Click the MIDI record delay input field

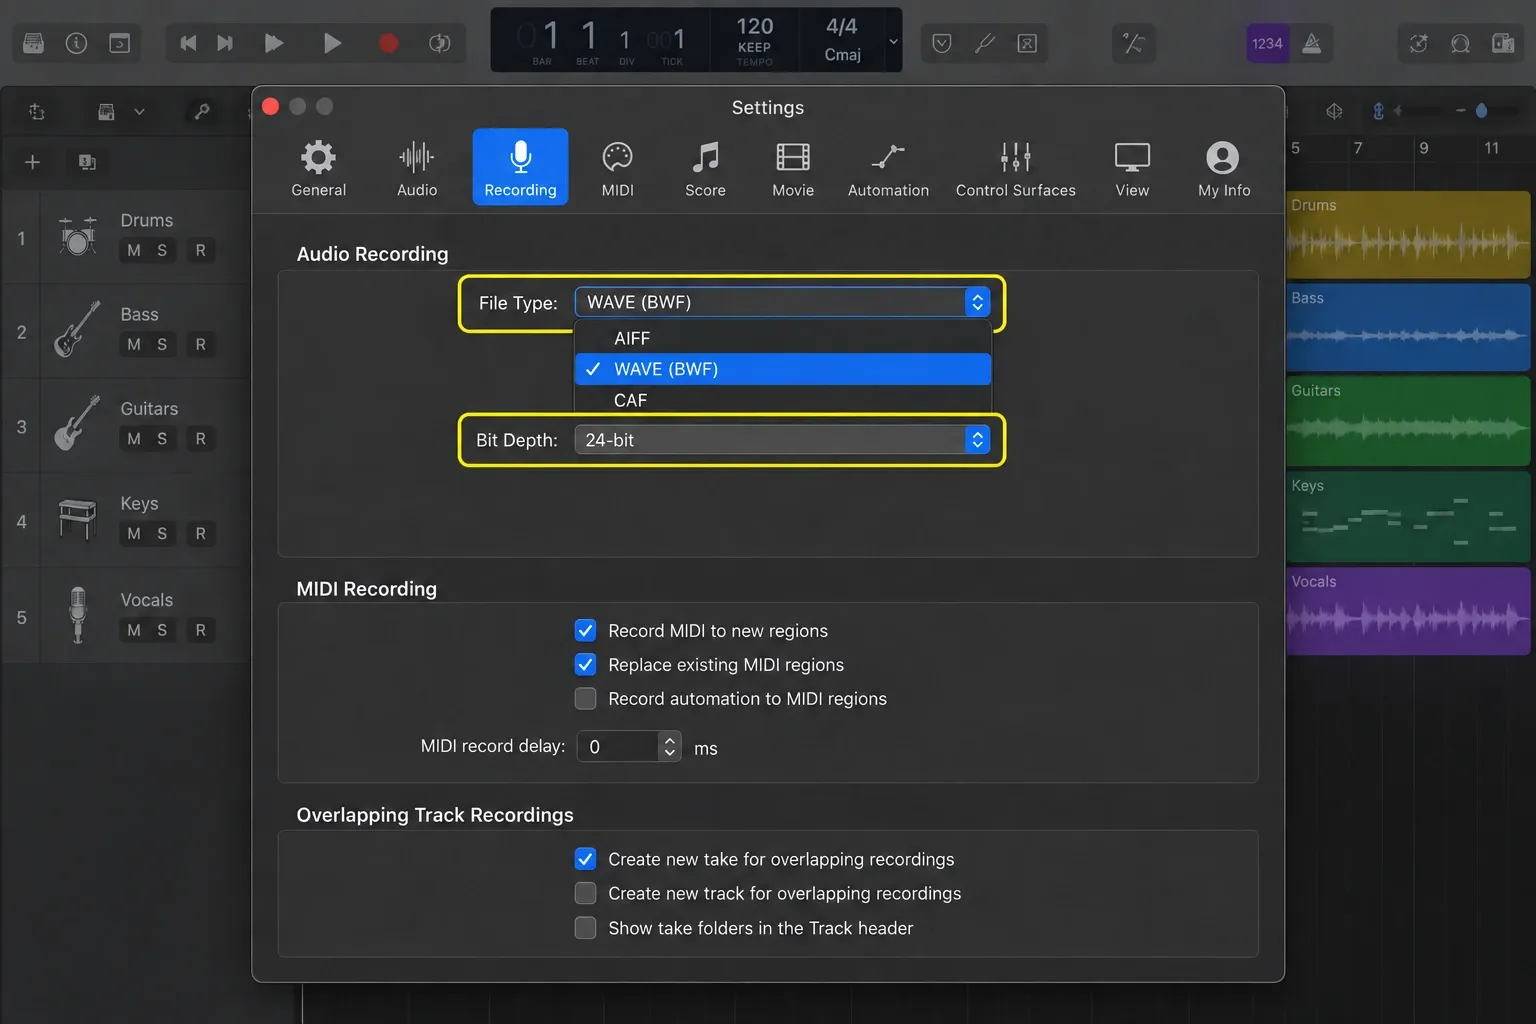pyautogui.click(x=618, y=746)
